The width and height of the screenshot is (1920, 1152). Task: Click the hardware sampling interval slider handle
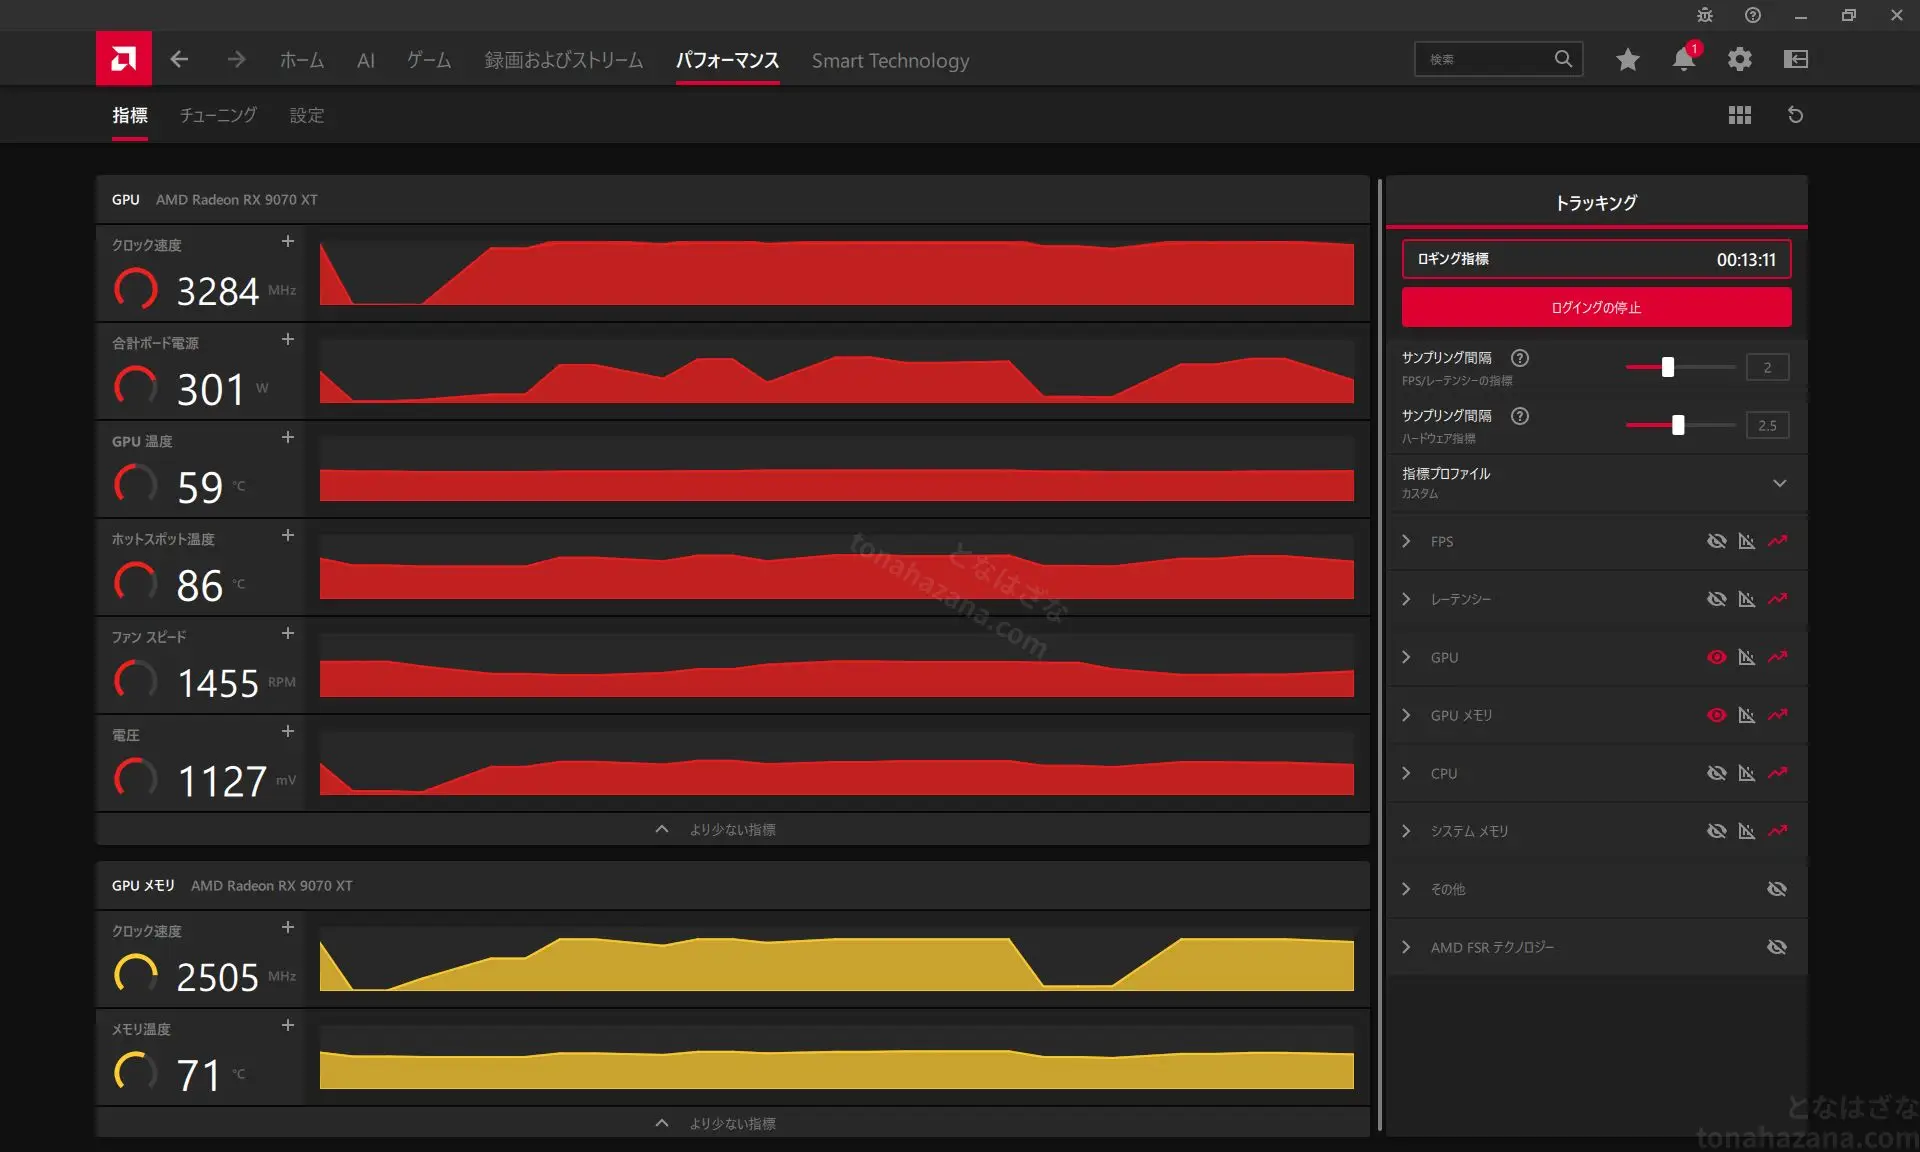coord(1678,425)
